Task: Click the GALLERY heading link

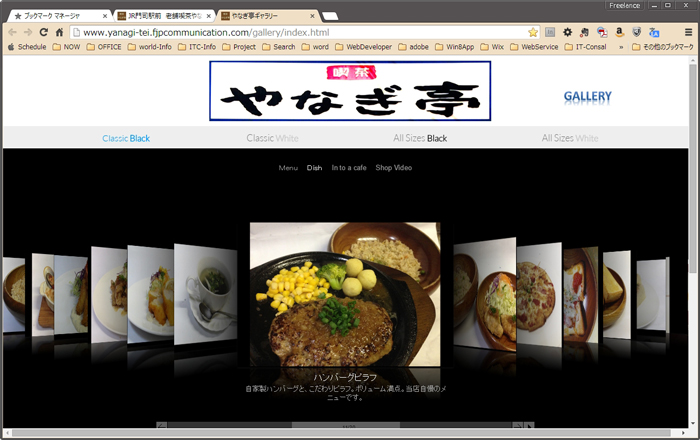Action: click(x=588, y=96)
